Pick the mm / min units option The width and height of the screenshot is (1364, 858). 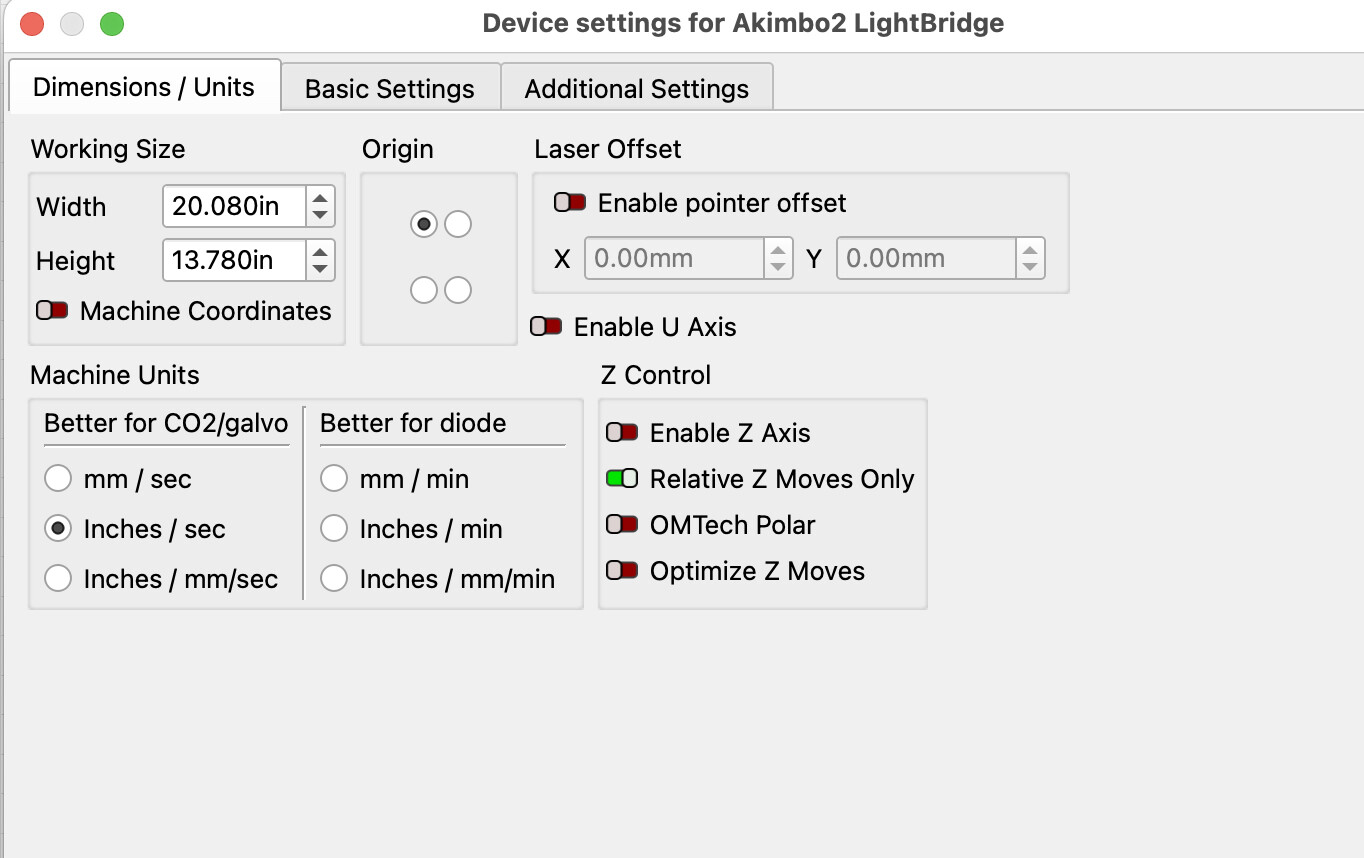point(334,479)
